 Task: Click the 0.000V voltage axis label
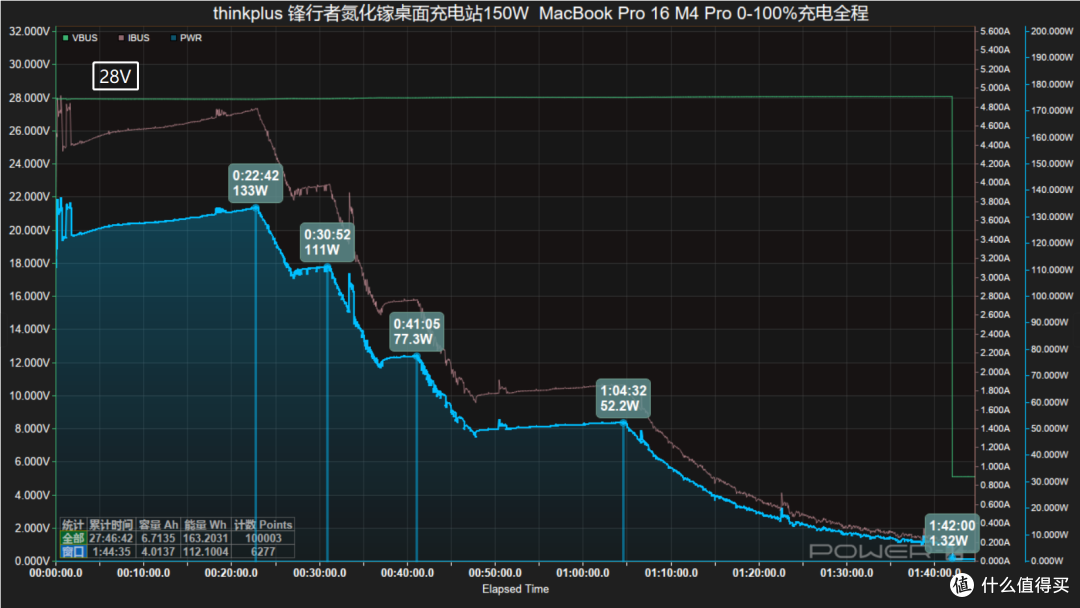pos(32,561)
